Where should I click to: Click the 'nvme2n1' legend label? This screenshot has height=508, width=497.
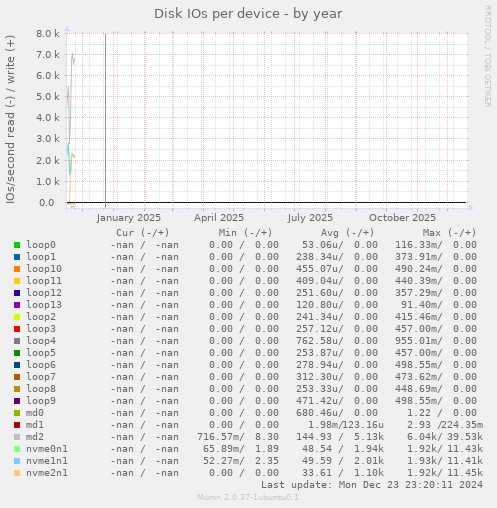47,473
